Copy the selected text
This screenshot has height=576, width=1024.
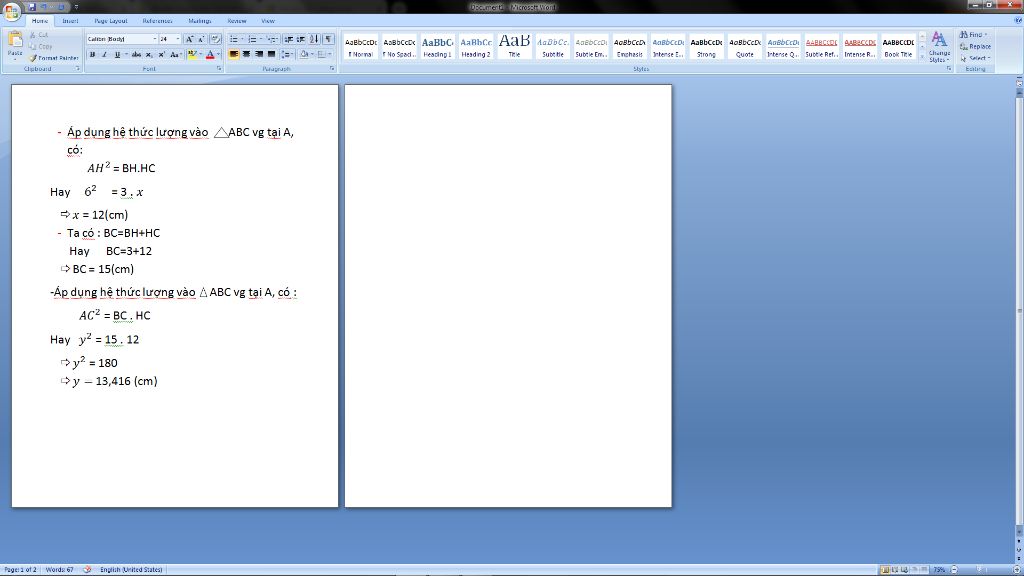point(40,46)
